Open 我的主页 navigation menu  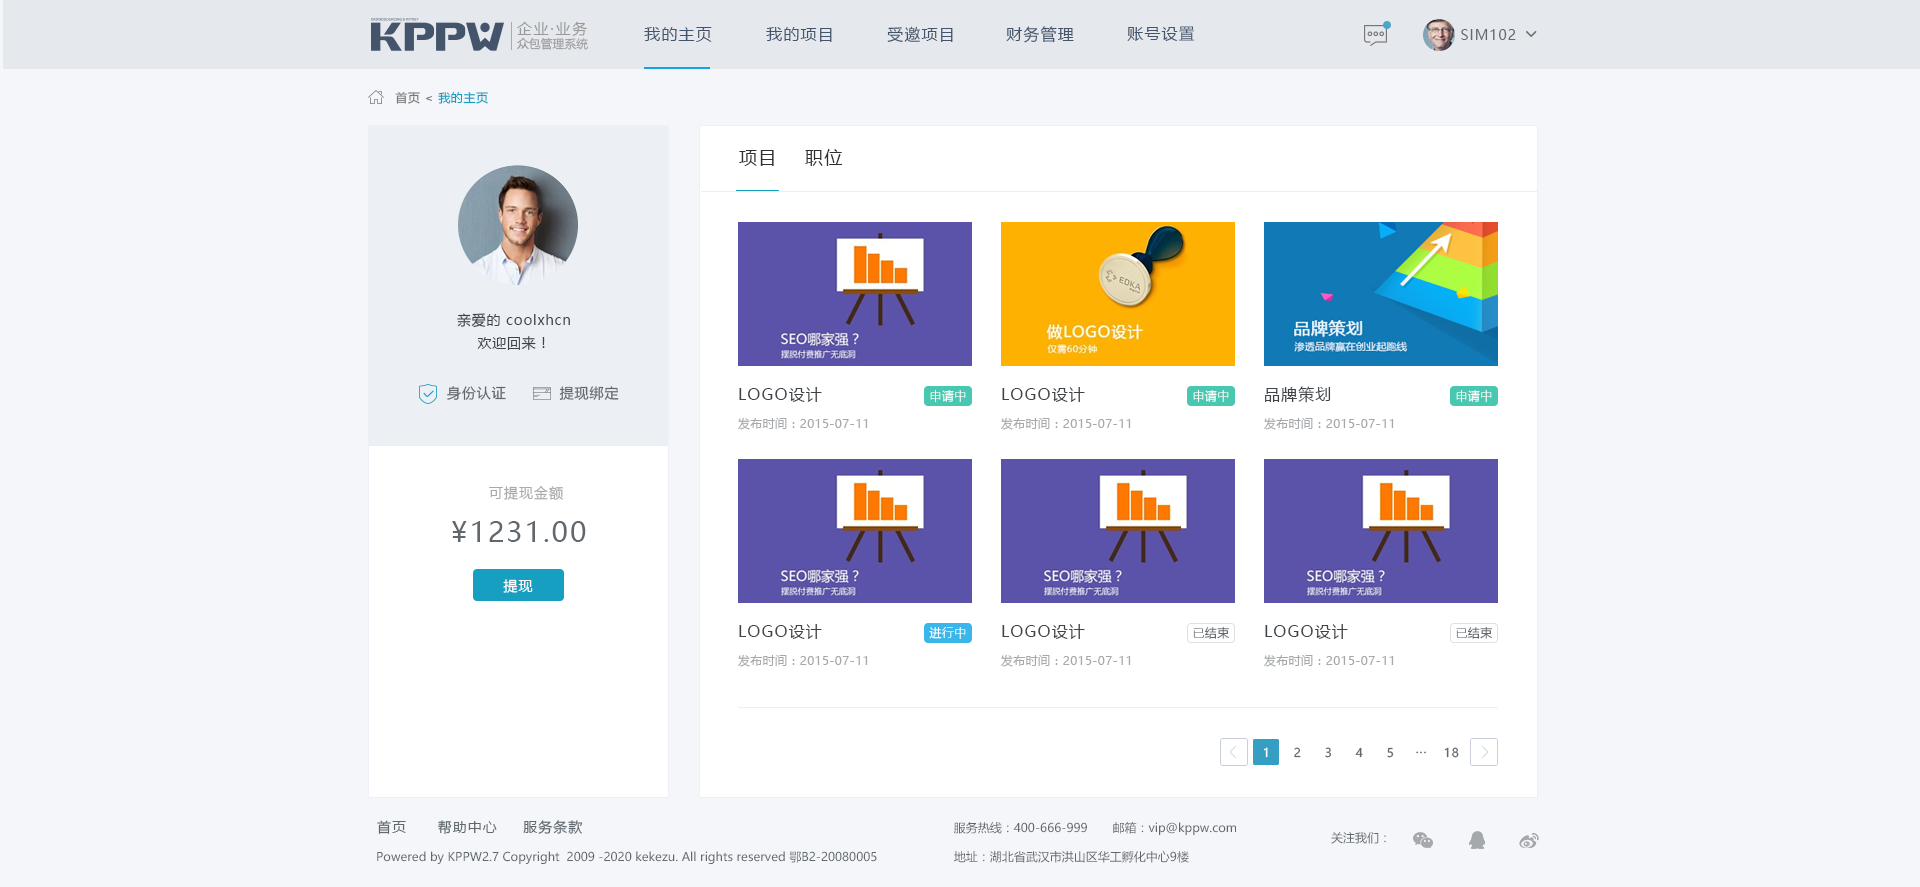click(677, 34)
